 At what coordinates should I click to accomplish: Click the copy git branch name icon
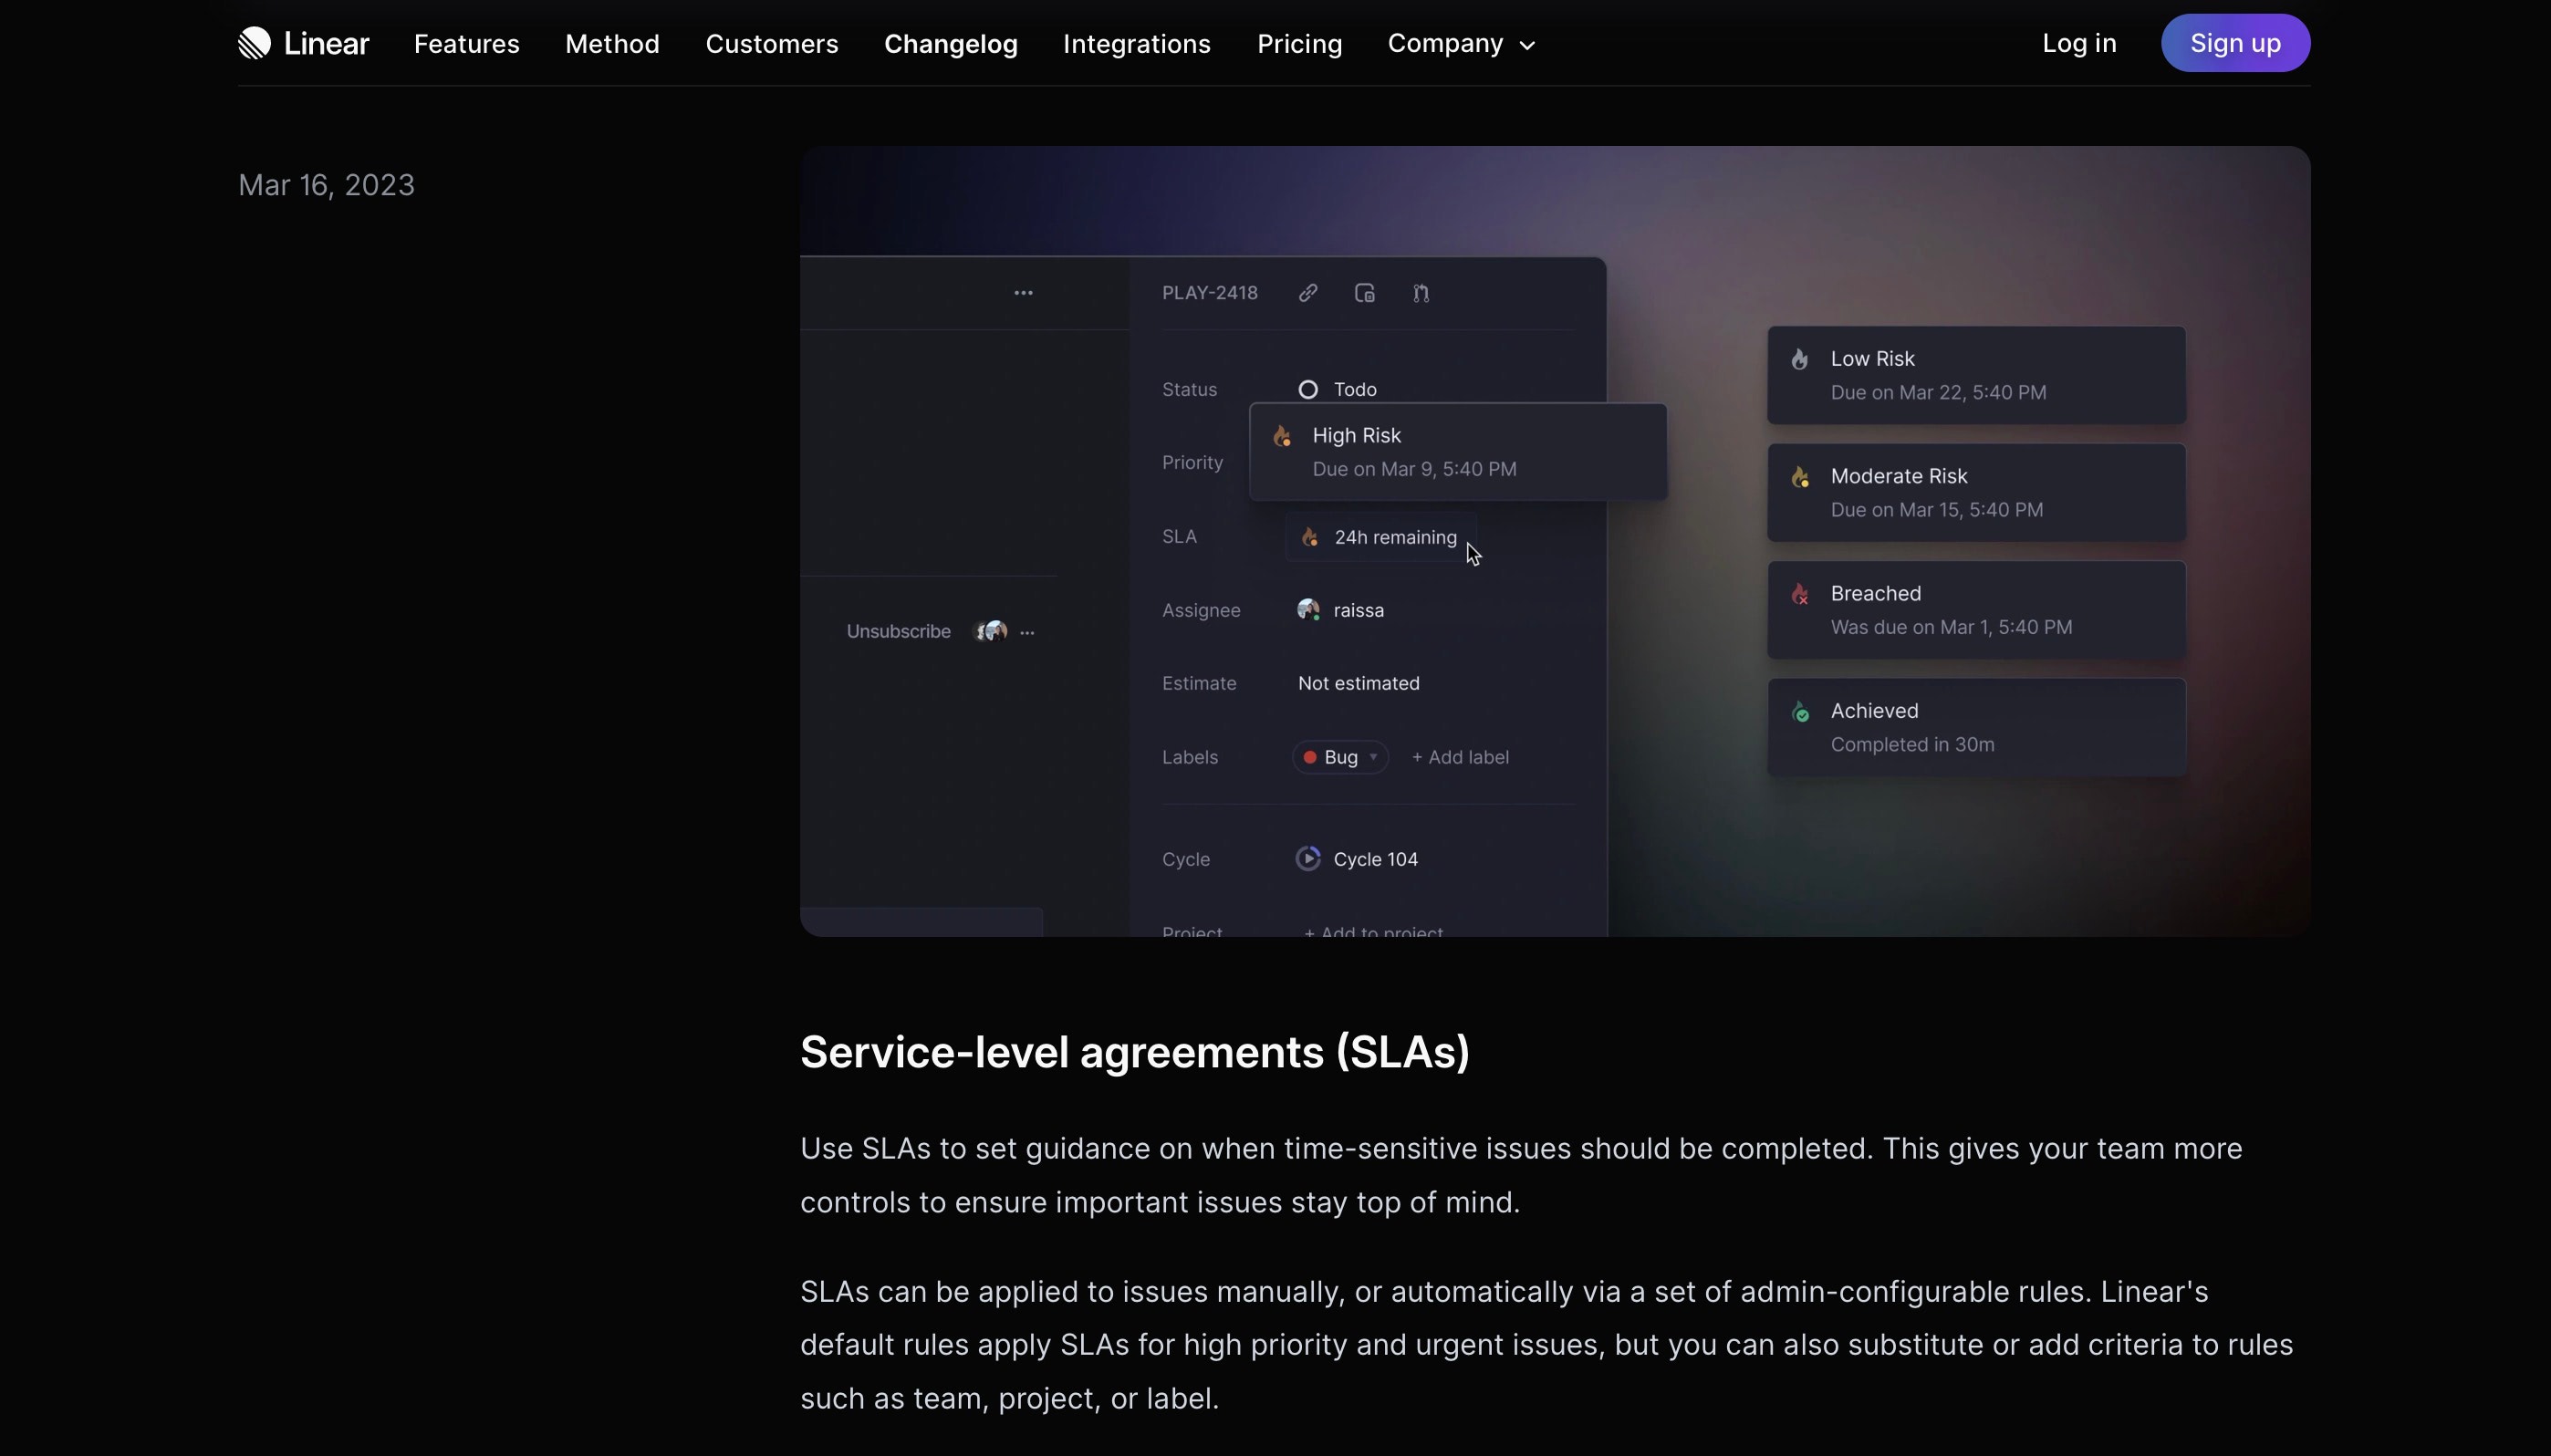(1421, 293)
